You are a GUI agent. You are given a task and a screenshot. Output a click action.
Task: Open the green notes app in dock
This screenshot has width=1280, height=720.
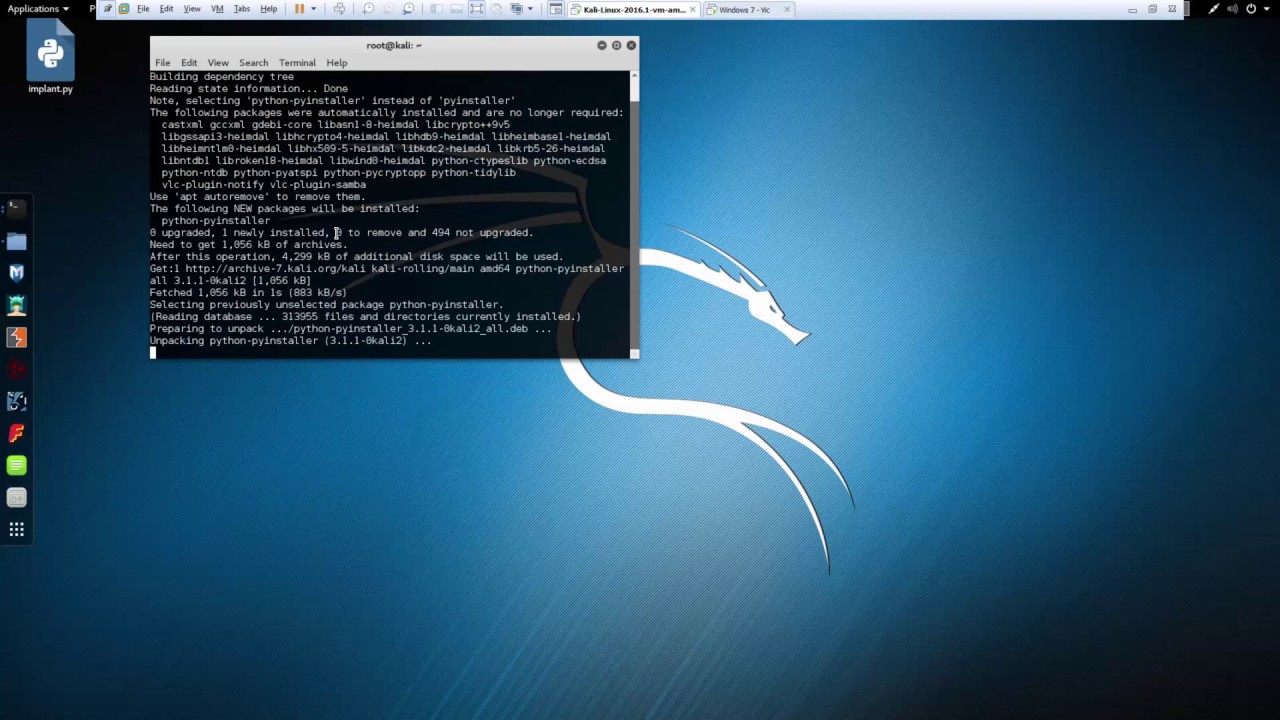pos(16,465)
